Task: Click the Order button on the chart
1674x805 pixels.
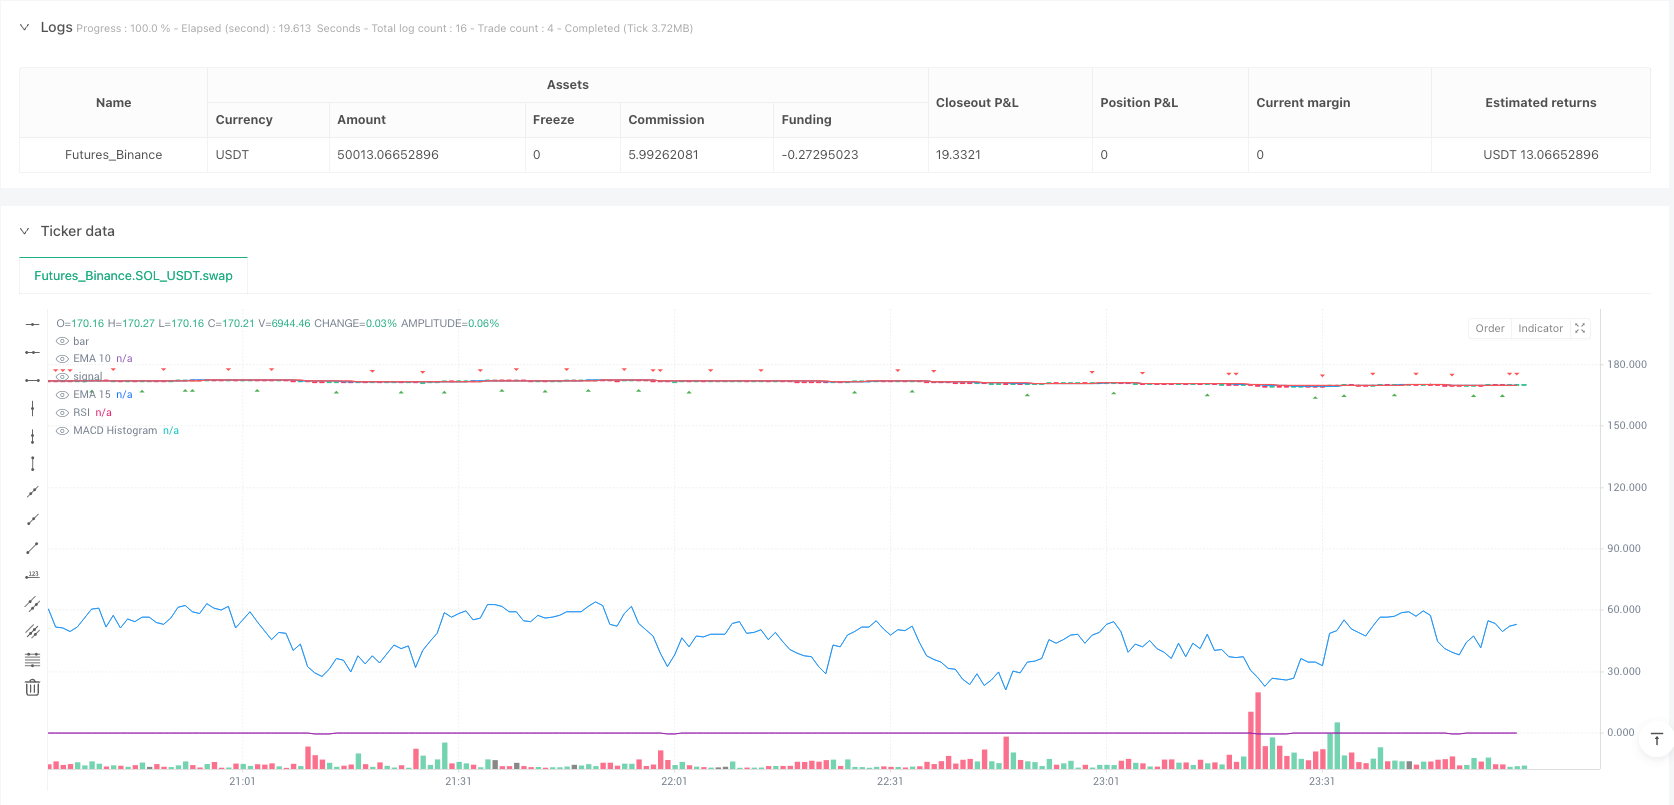Action: click(1489, 328)
